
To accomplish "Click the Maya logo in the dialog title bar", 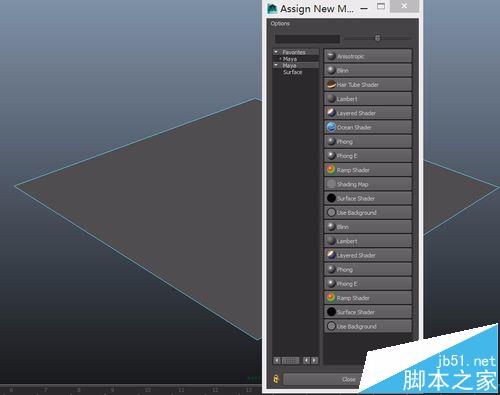I will (272, 9).
